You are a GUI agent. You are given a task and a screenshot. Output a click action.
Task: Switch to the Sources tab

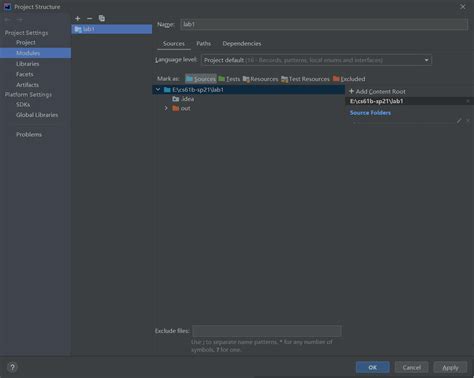tap(174, 44)
